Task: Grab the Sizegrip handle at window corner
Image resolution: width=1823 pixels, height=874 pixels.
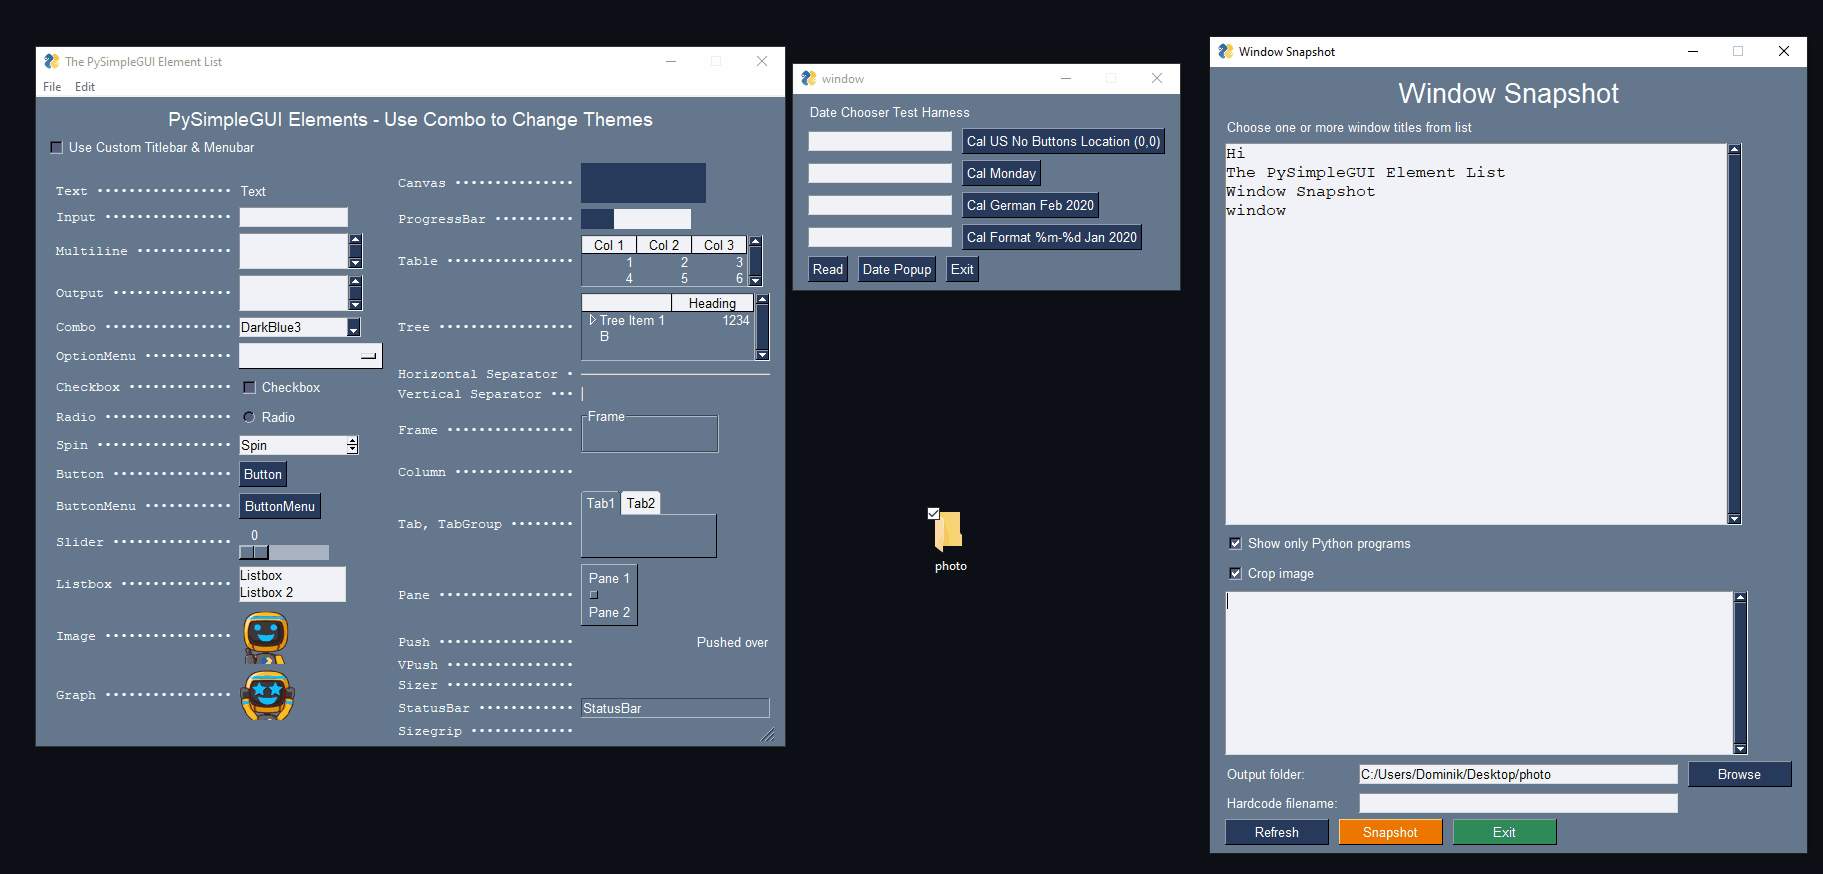Action: [x=767, y=735]
